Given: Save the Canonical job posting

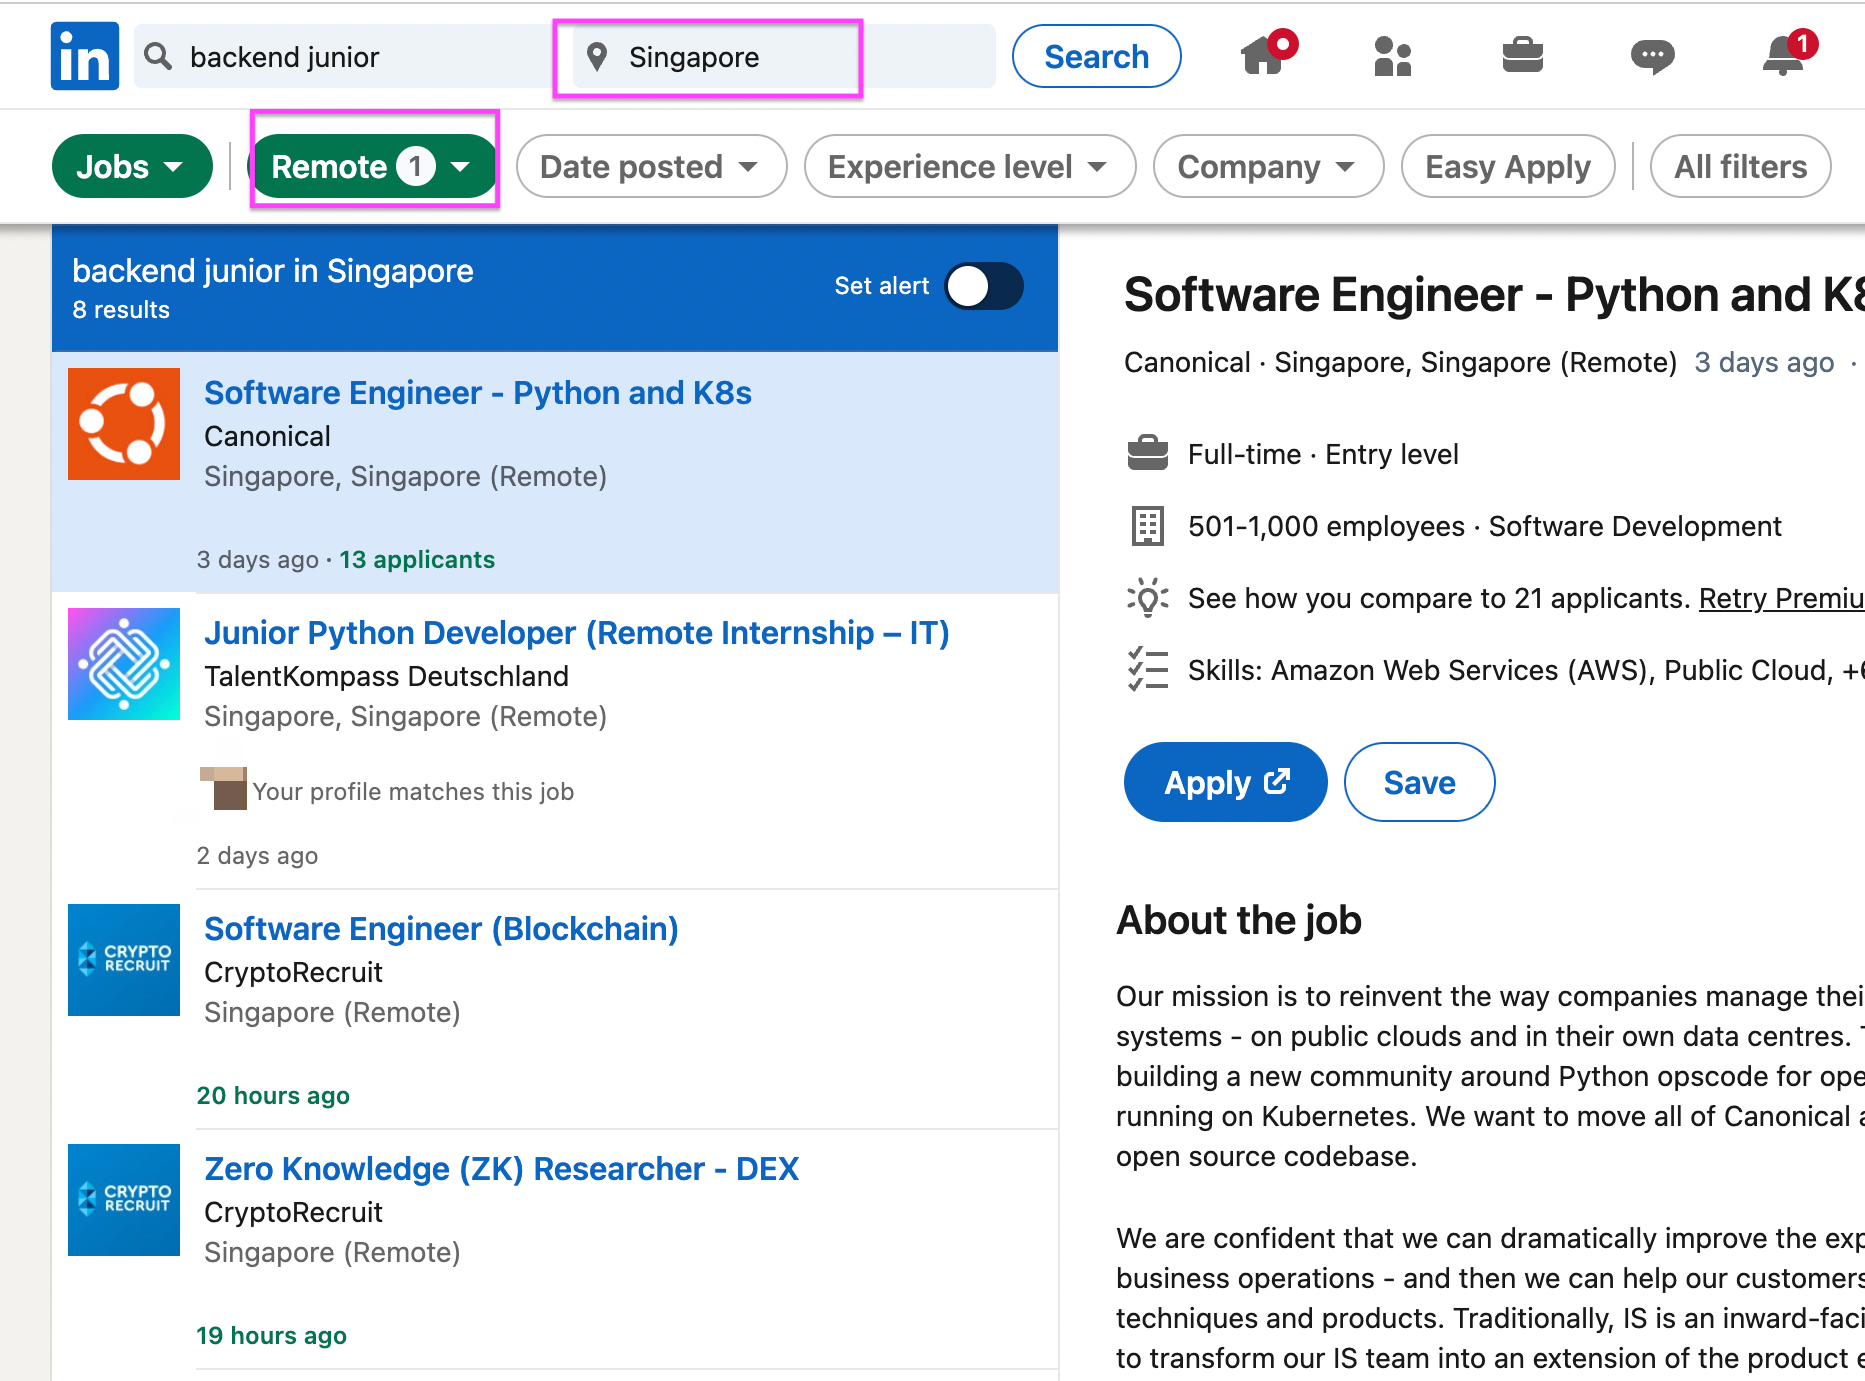Looking at the screenshot, I should 1419,782.
